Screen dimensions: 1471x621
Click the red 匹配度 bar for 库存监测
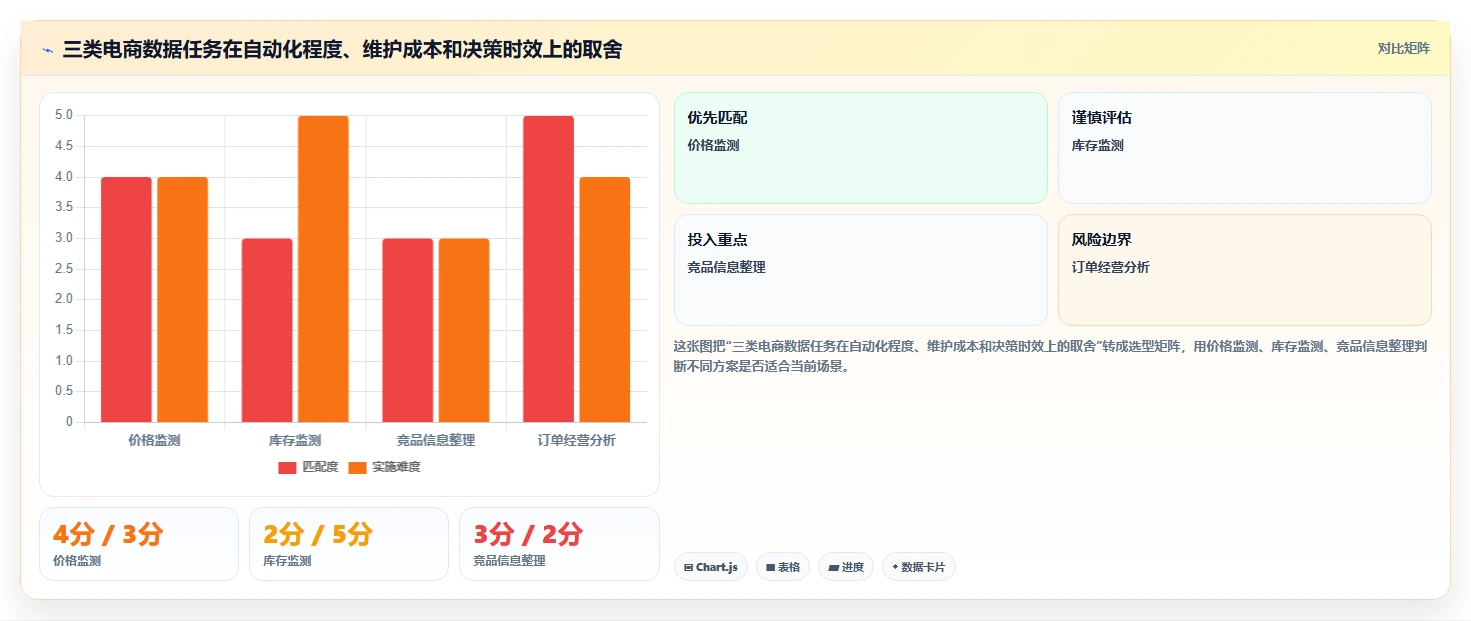[267, 330]
